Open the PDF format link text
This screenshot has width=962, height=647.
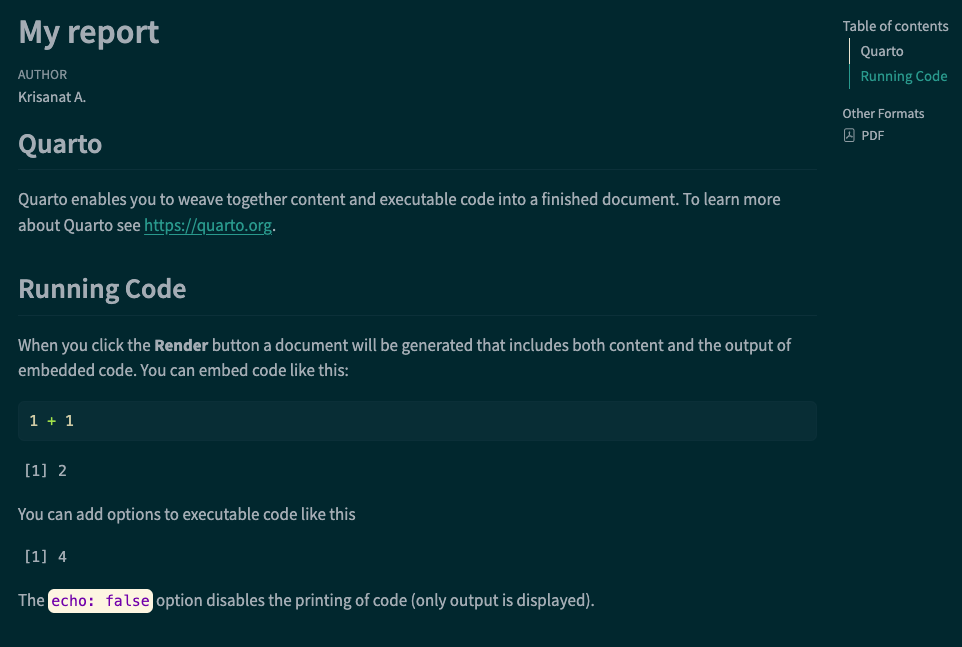tap(872, 136)
